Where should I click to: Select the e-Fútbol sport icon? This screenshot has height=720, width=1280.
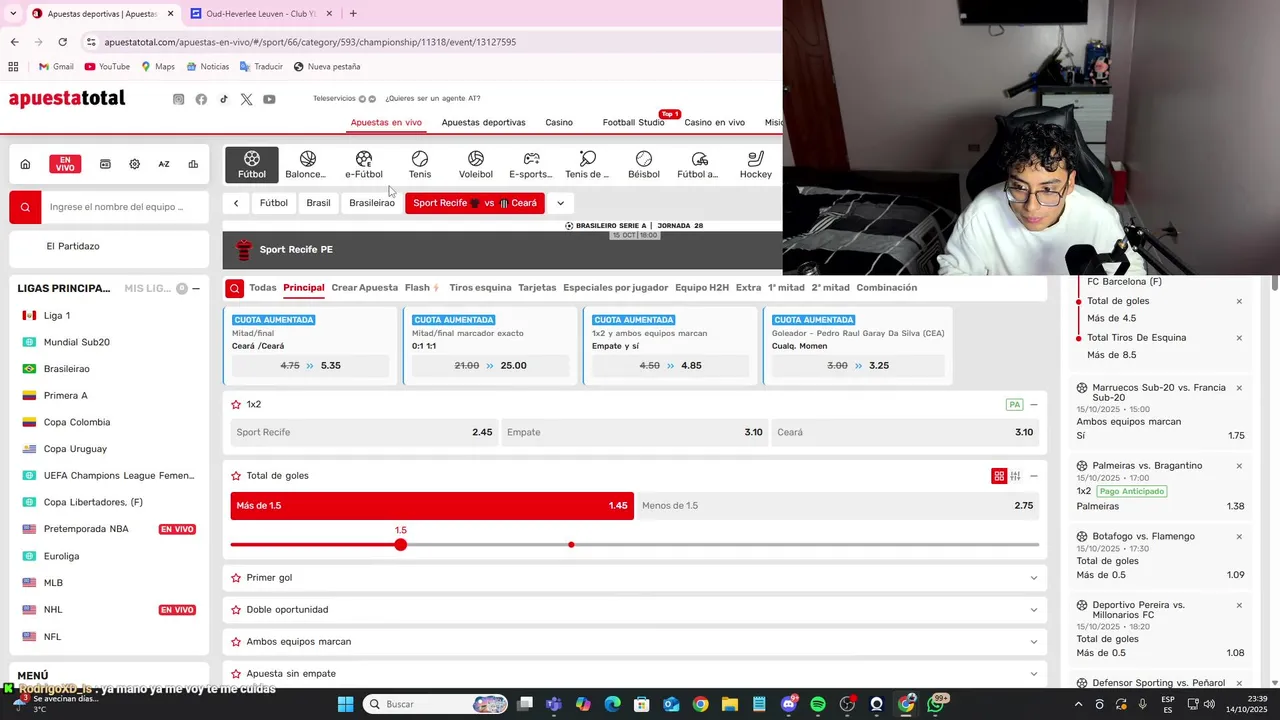tap(364, 165)
